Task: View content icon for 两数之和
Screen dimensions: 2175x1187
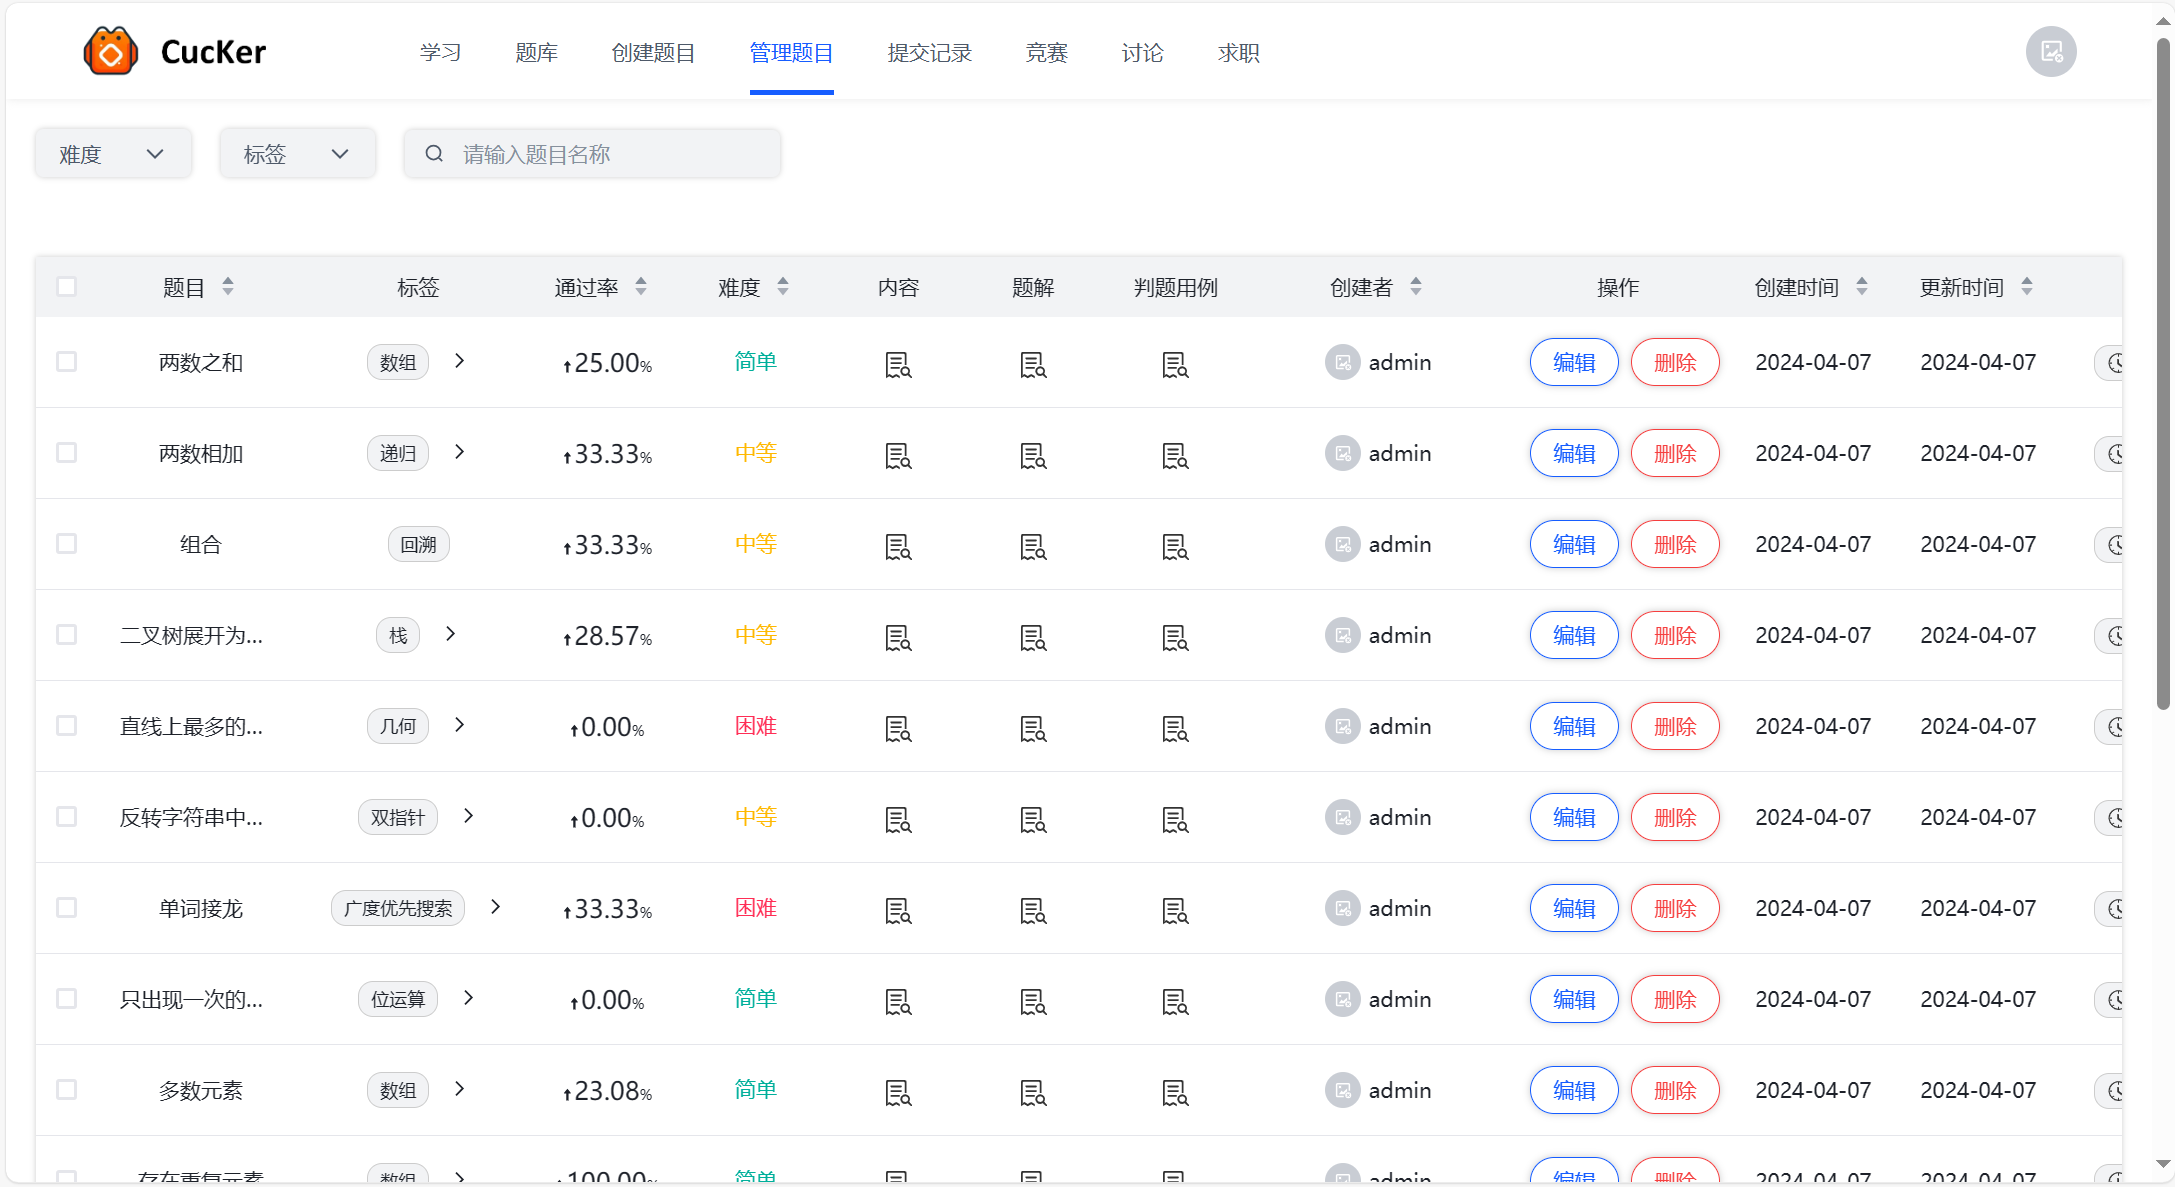Action: (898, 364)
